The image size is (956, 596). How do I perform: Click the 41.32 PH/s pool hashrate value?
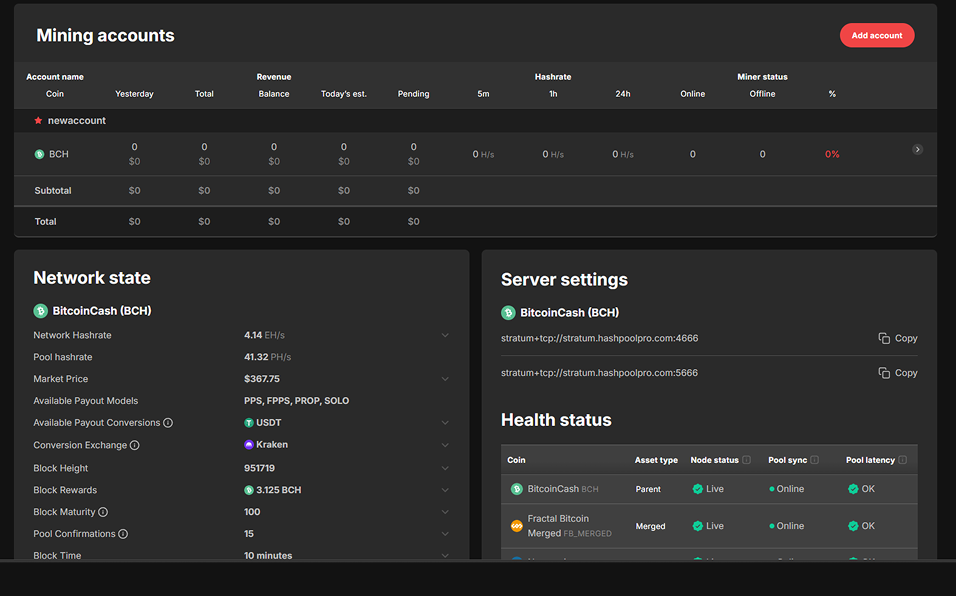point(267,357)
